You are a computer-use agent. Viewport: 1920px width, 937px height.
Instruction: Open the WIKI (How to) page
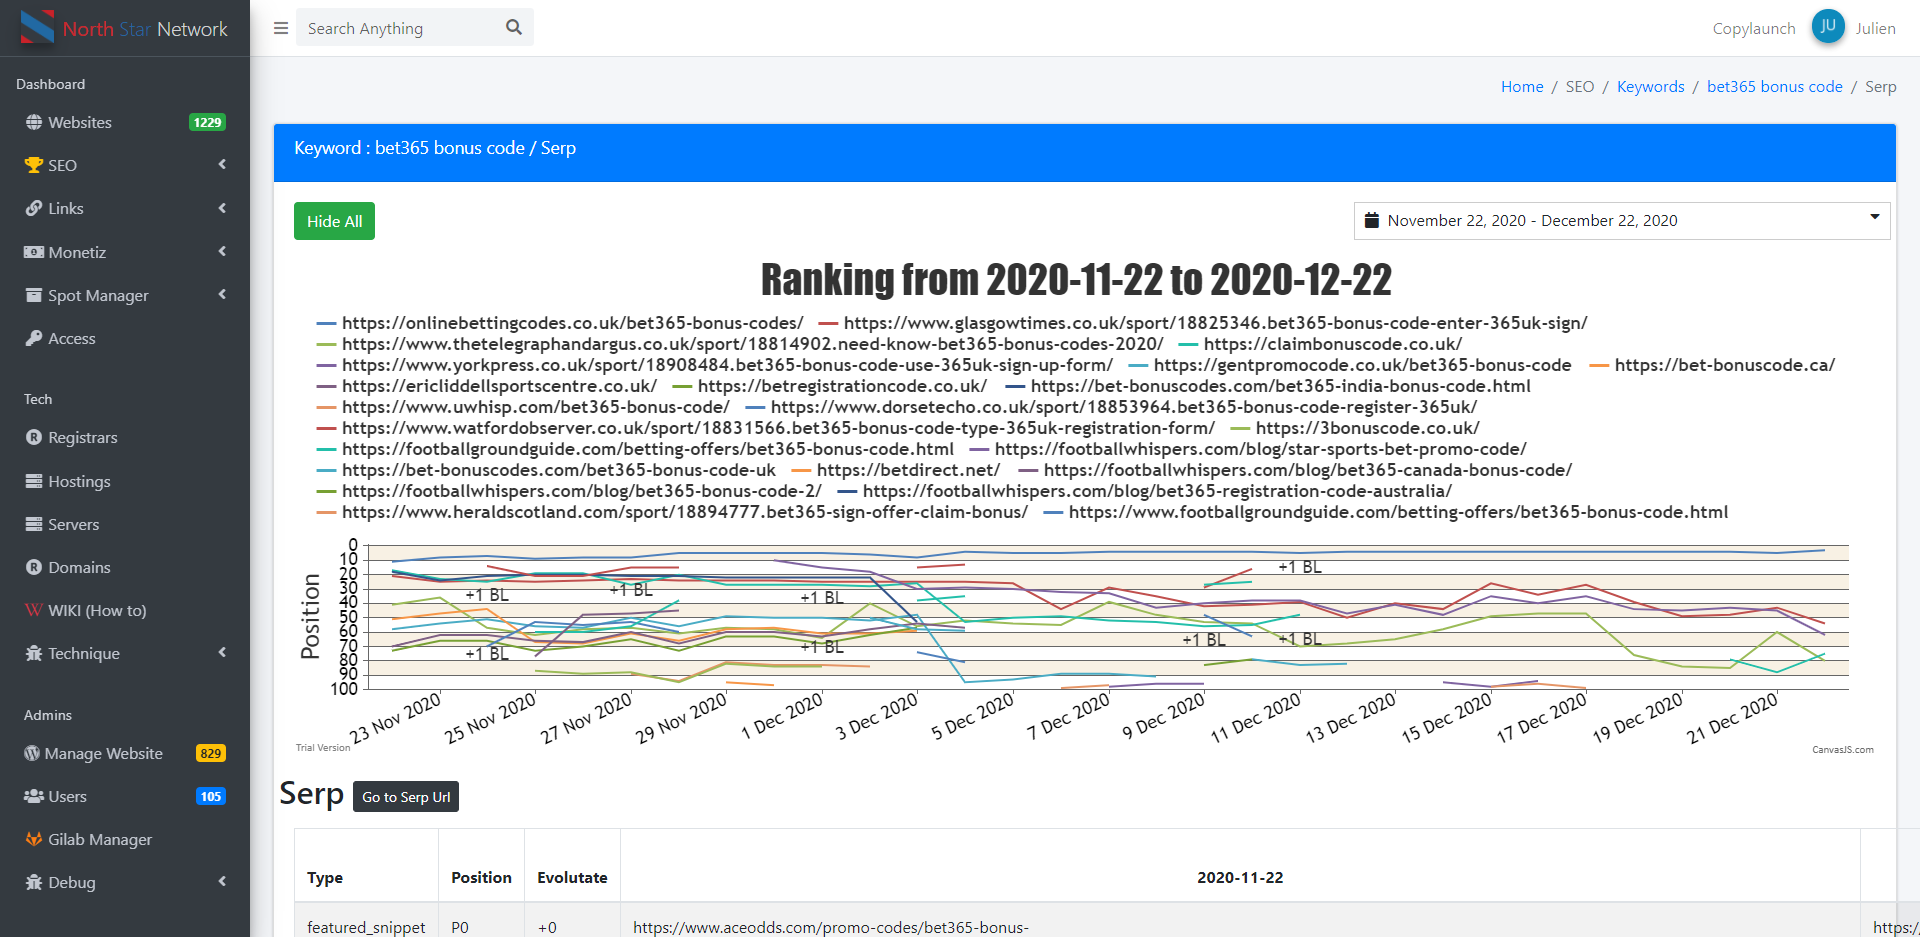point(97,611)
